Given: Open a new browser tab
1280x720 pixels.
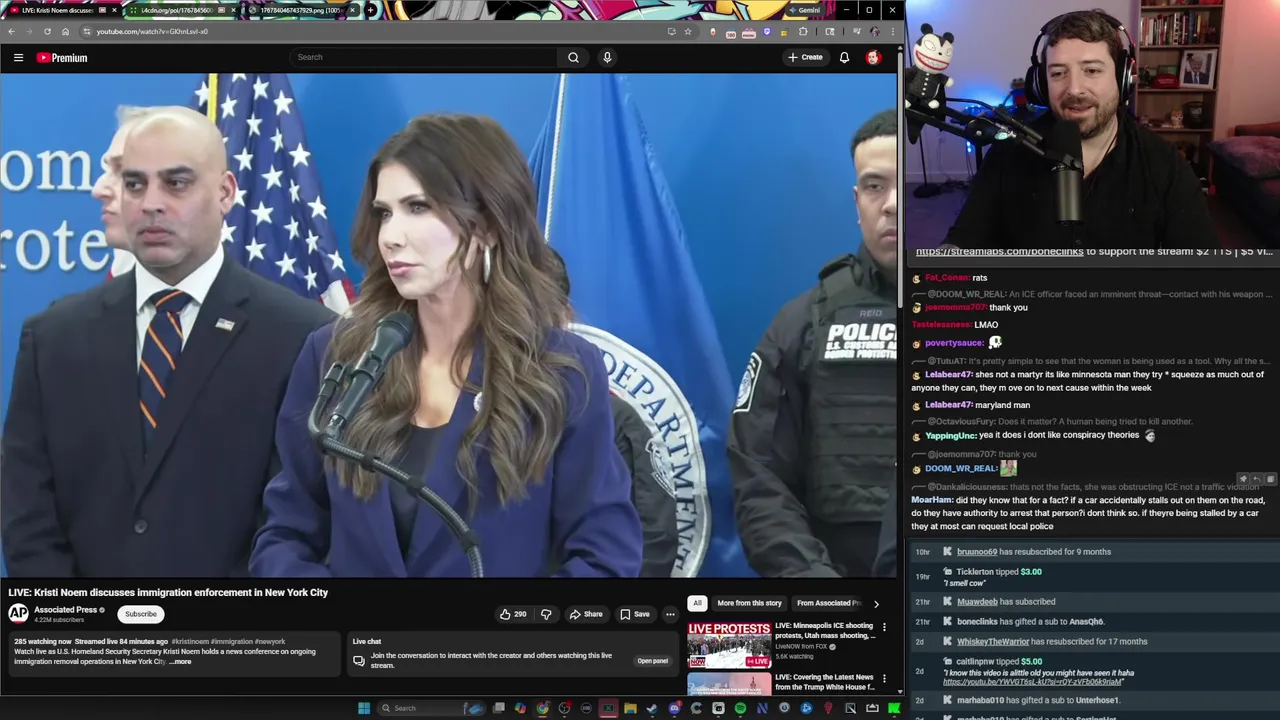Looking at the screenshot, I should click(x=370, y=10).
